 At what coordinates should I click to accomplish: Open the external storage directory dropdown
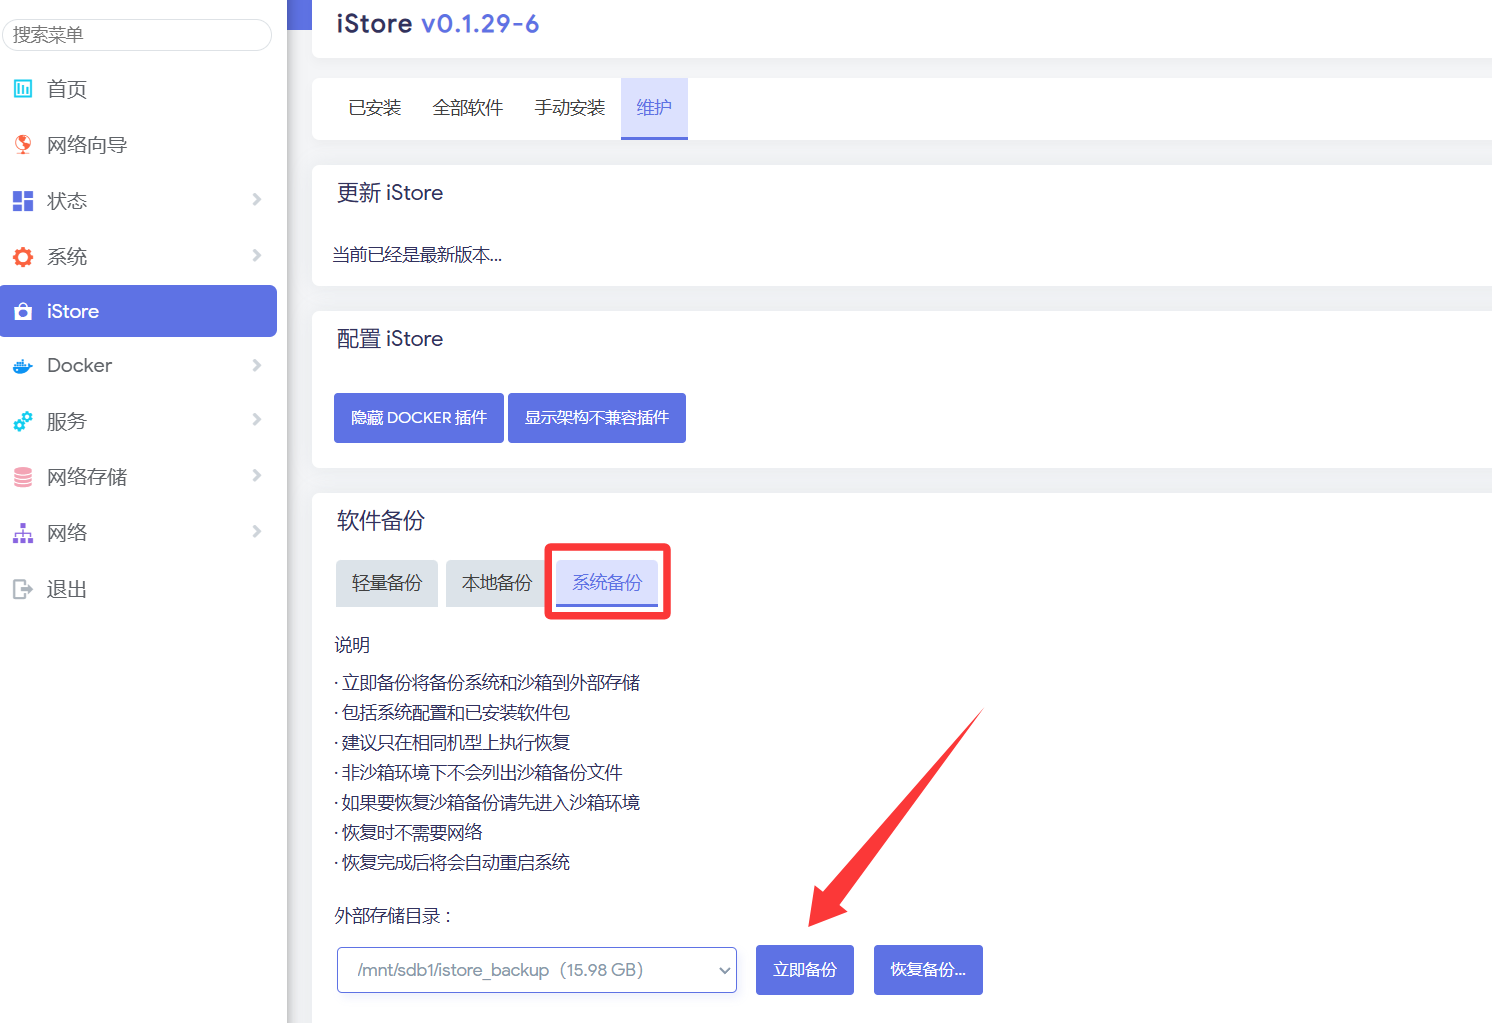click(x=536, y=970)
